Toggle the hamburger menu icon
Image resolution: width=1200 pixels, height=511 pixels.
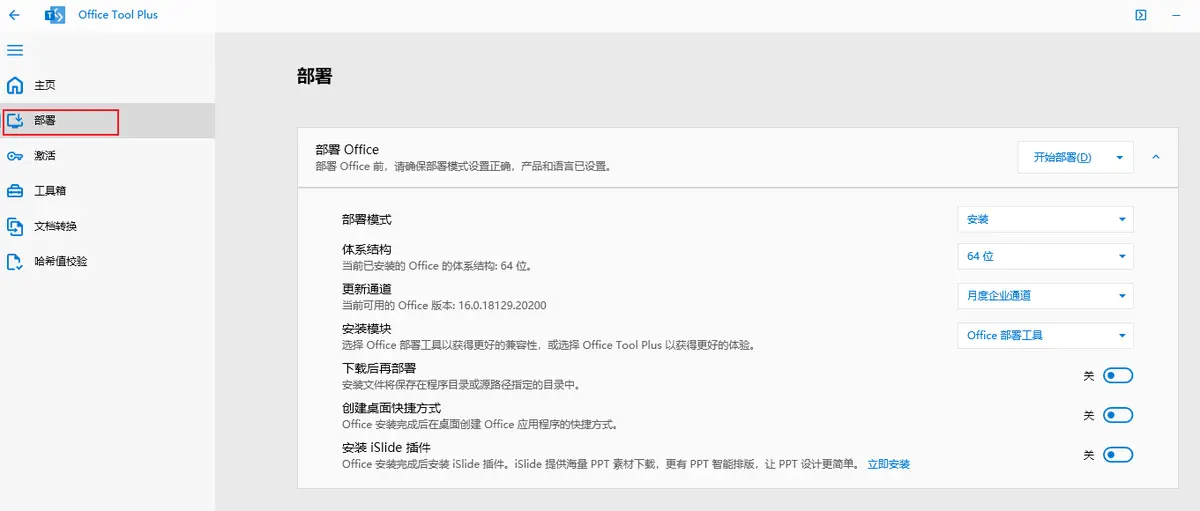pyautogui.click(x=15, y=50)
